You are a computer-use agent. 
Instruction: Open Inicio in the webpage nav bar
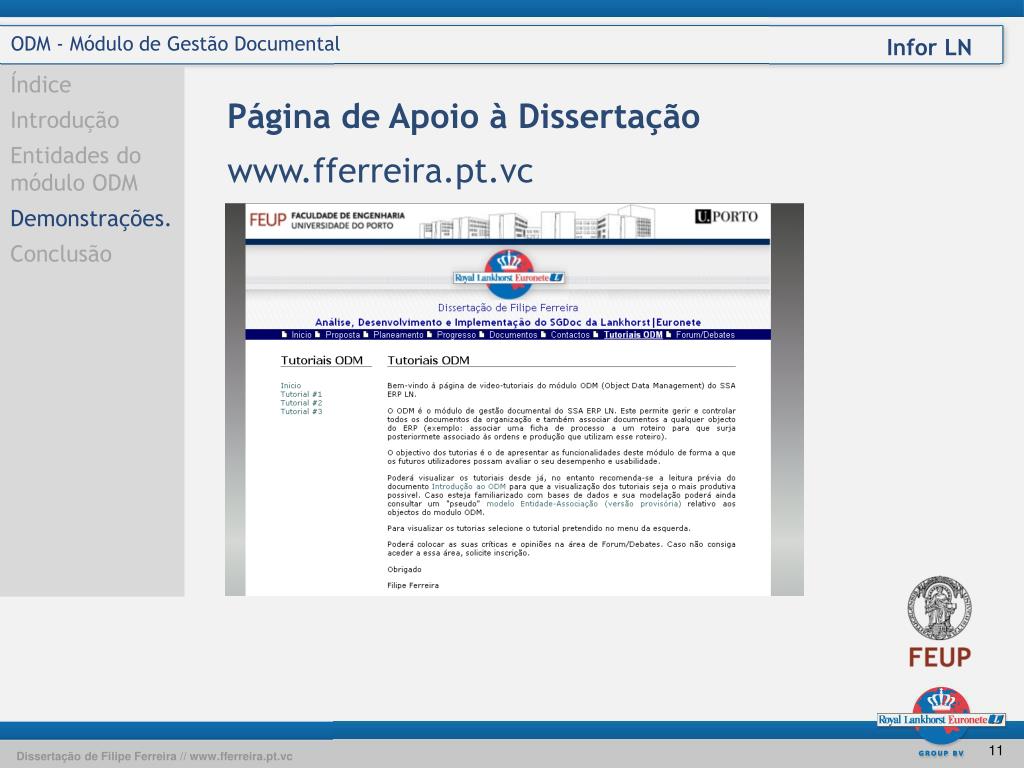[301, 335]
